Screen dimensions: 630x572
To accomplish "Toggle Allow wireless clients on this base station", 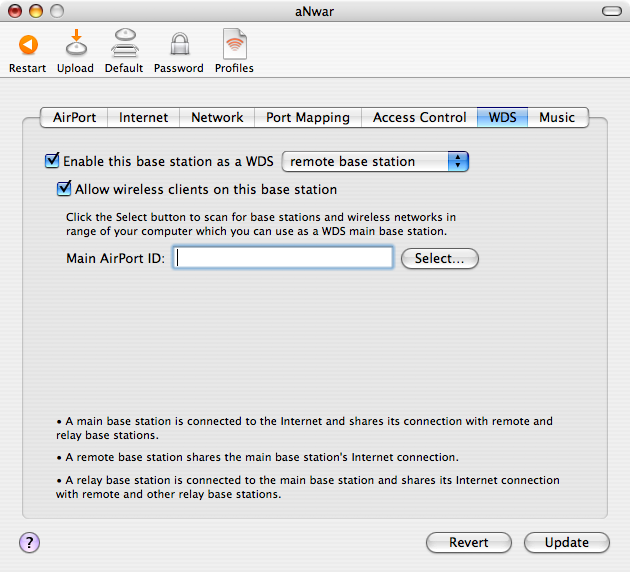I will 64,189.
